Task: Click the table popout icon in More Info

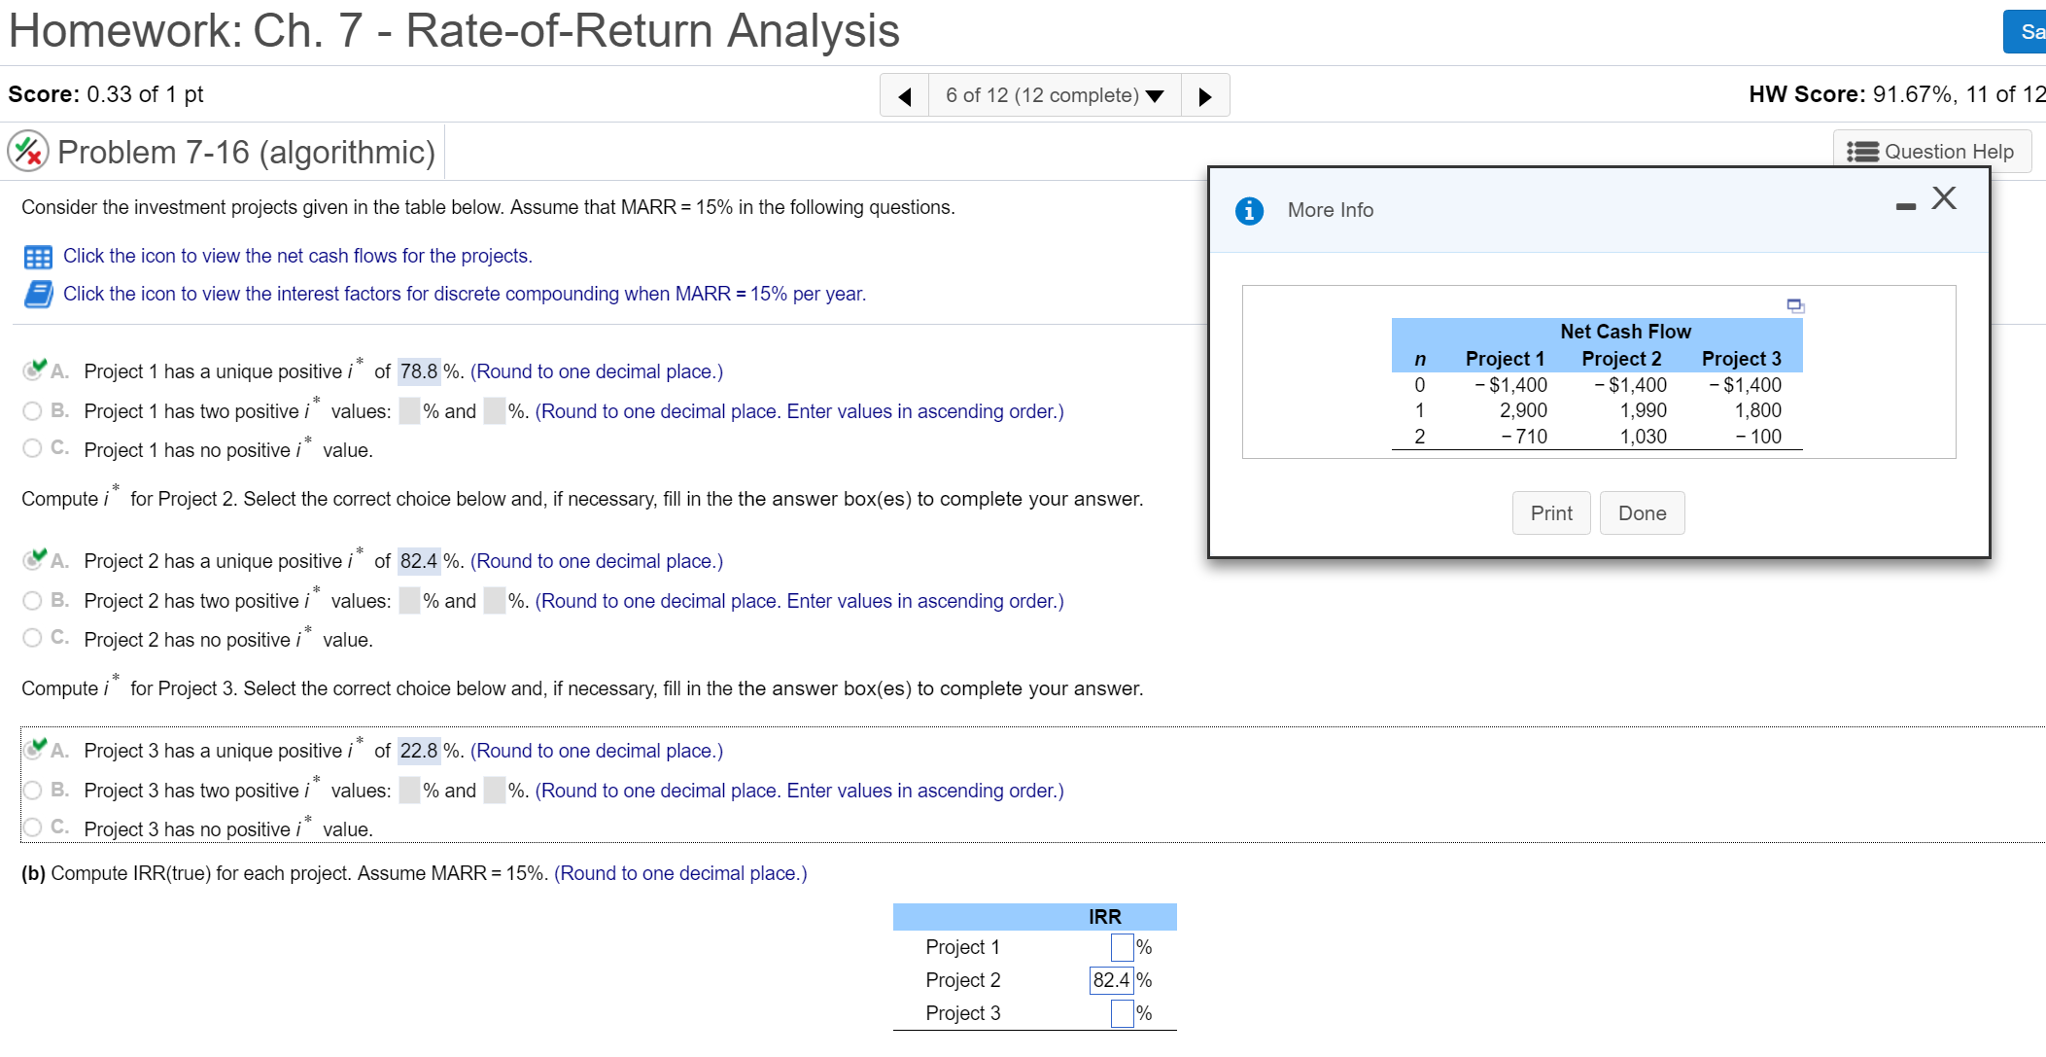Action: [x=1795, y=306]
